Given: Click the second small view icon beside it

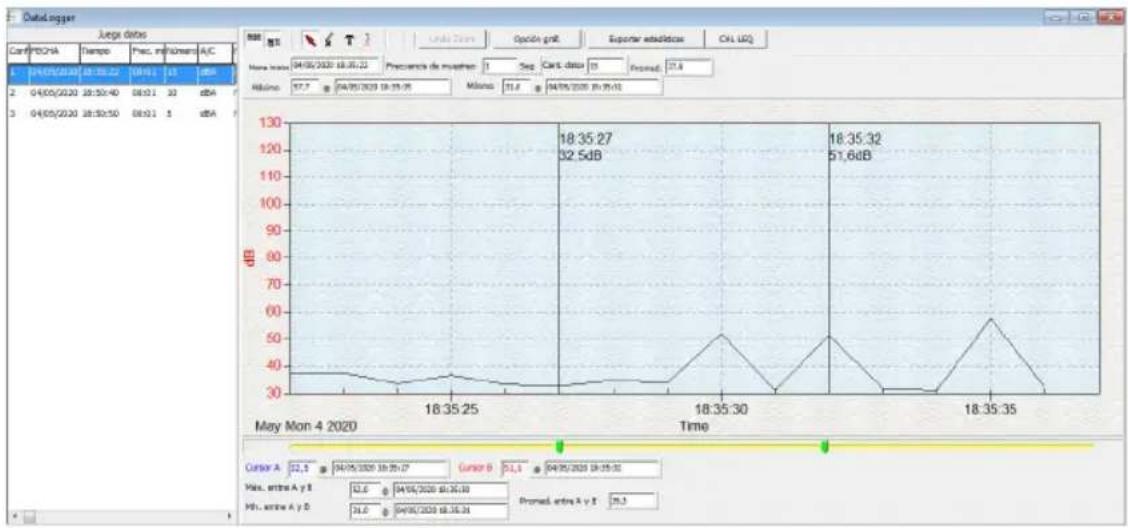Looking at the screenshot, I should click(272, 40).
